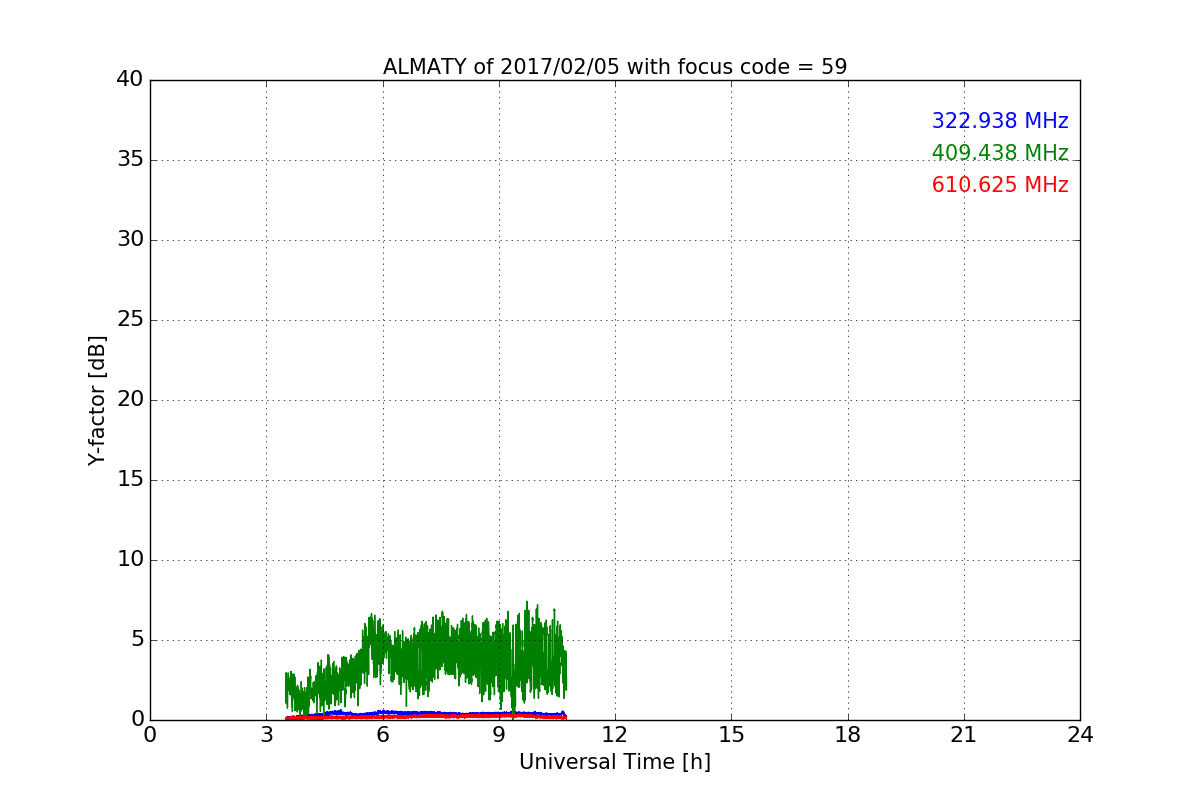Click the y-axis tick label 40
1200x800 pixels.
tap(130, 80)
